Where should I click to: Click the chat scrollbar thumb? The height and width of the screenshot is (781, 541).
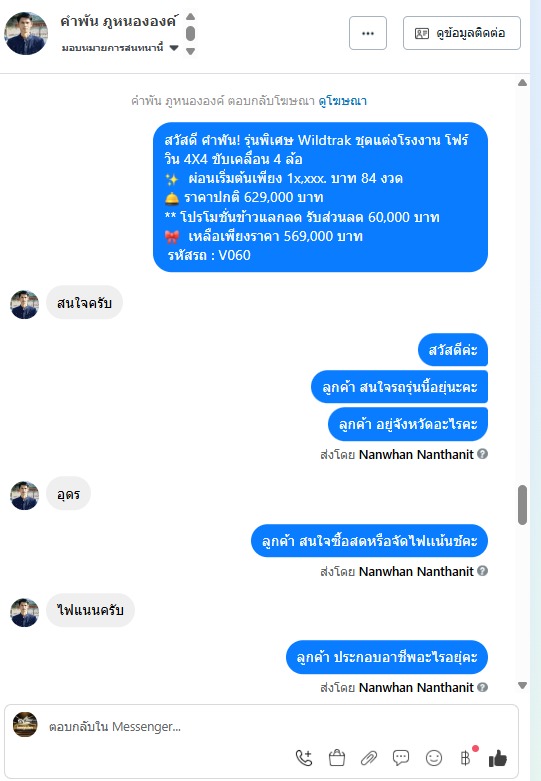coord(522,505)
